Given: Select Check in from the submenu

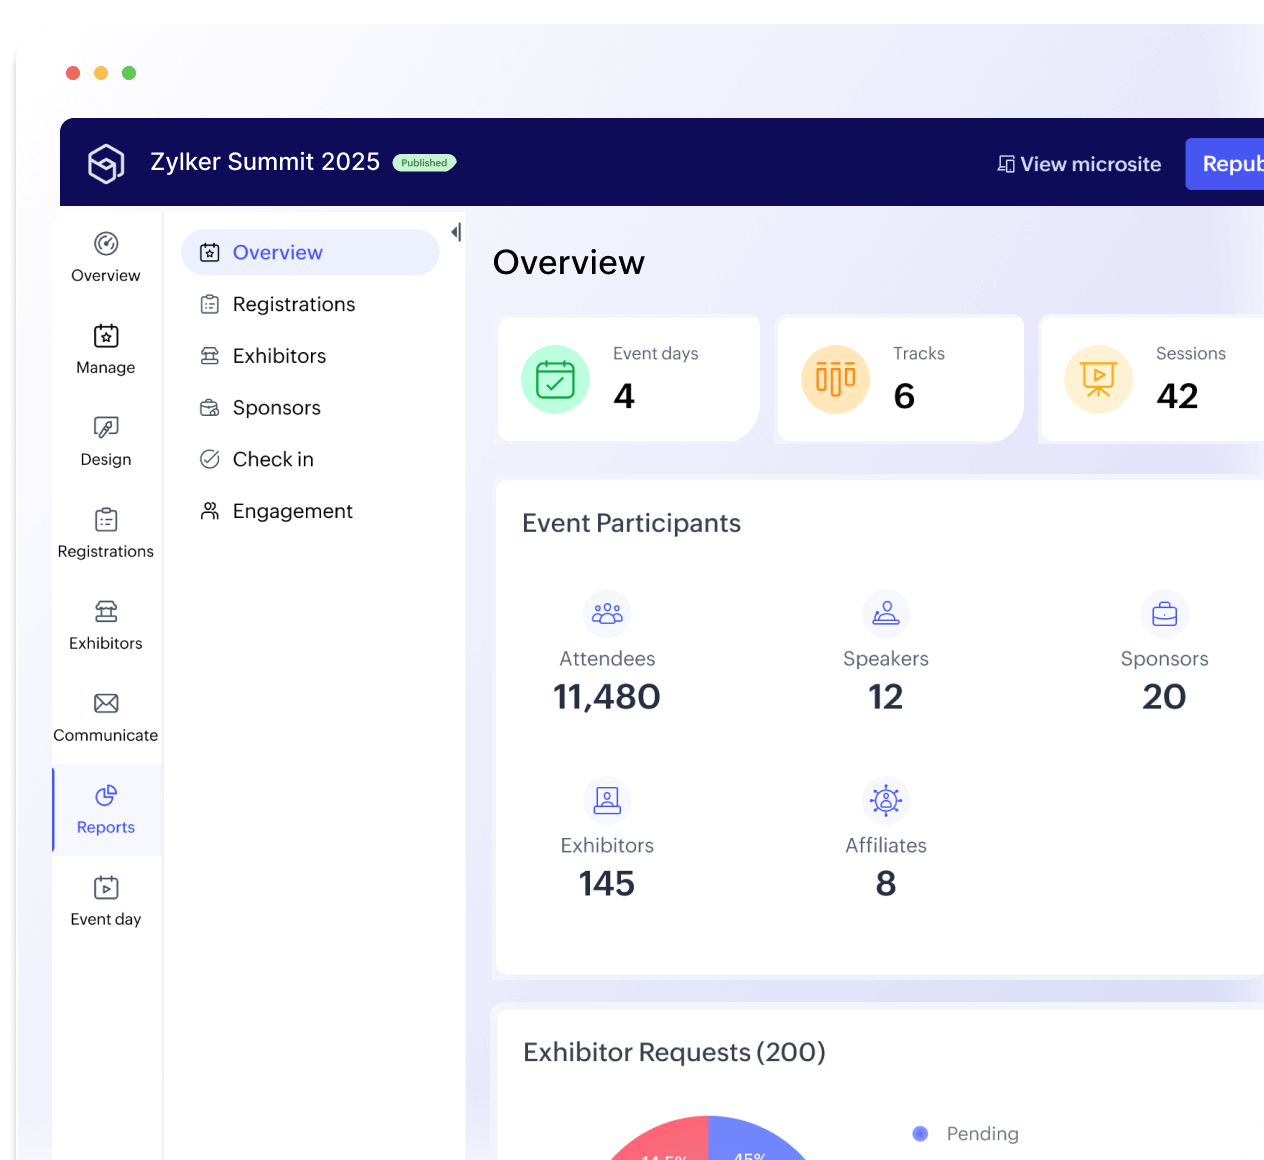Looking at the screenshot, I should [272, 460].
